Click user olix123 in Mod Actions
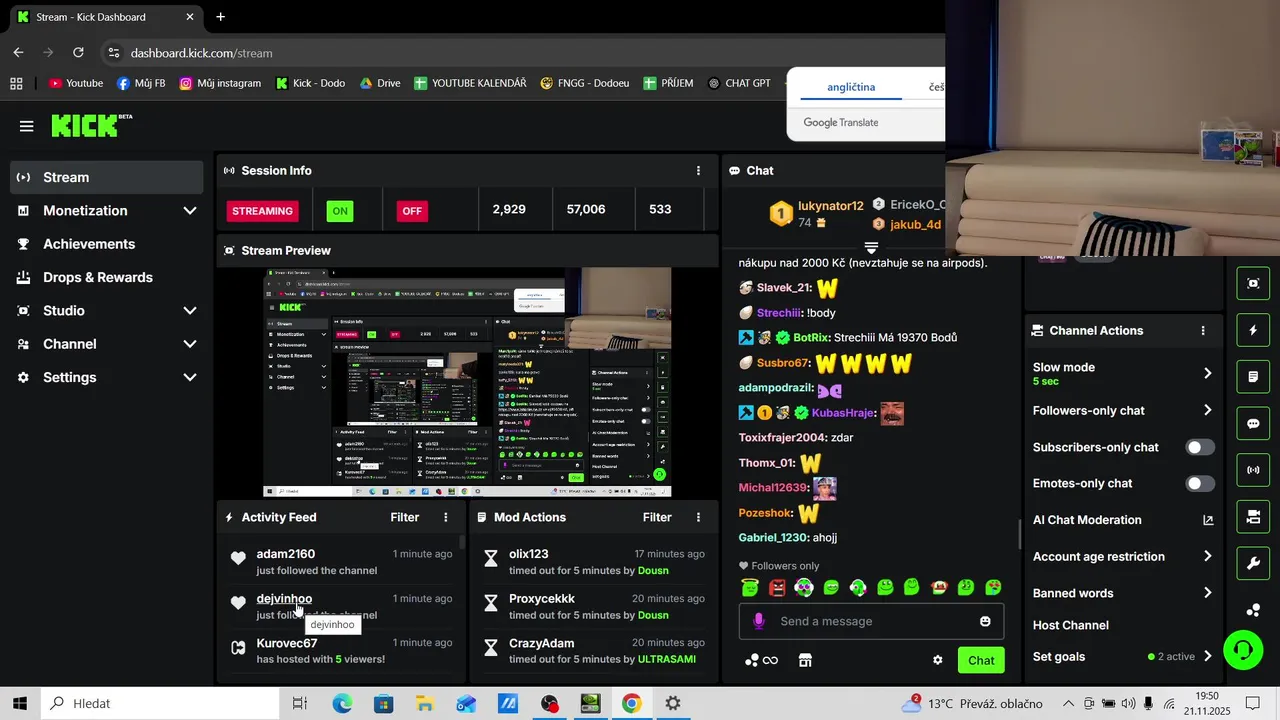Viewport: 1280px width, 720px height. point(529,554)
